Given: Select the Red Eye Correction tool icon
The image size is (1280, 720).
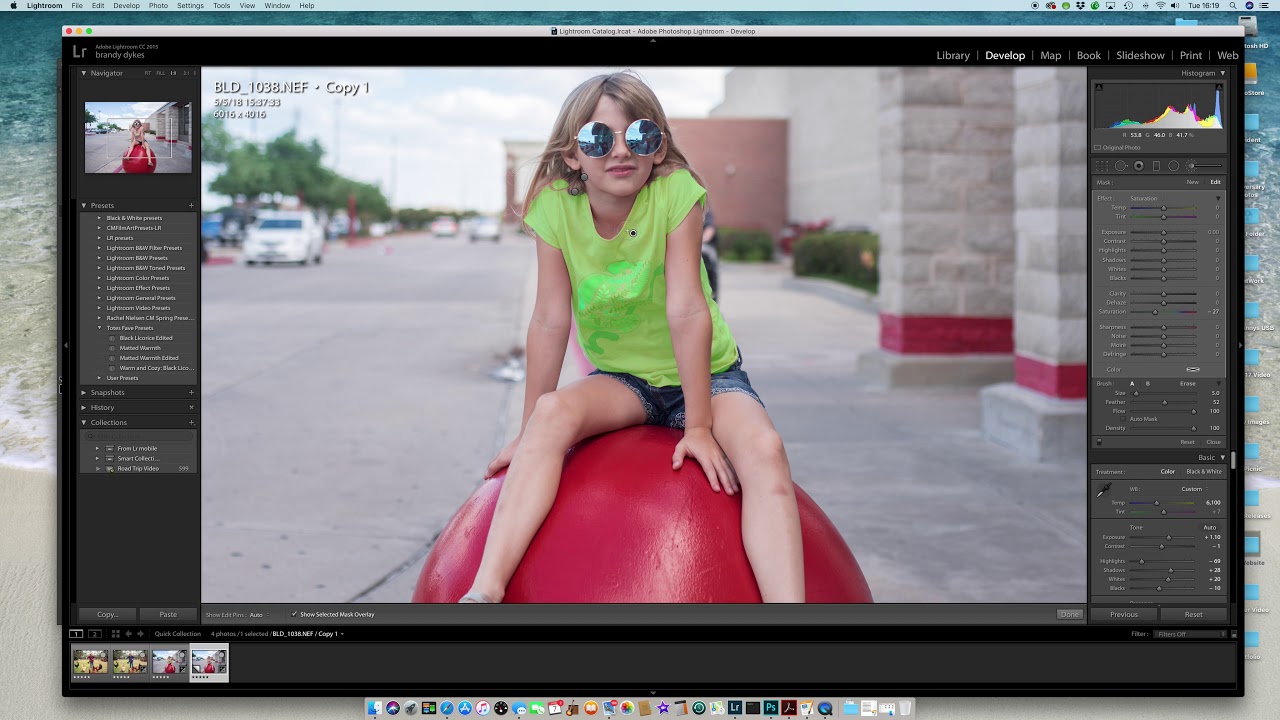Looking at the screenshot, I should click(1139, 166).
